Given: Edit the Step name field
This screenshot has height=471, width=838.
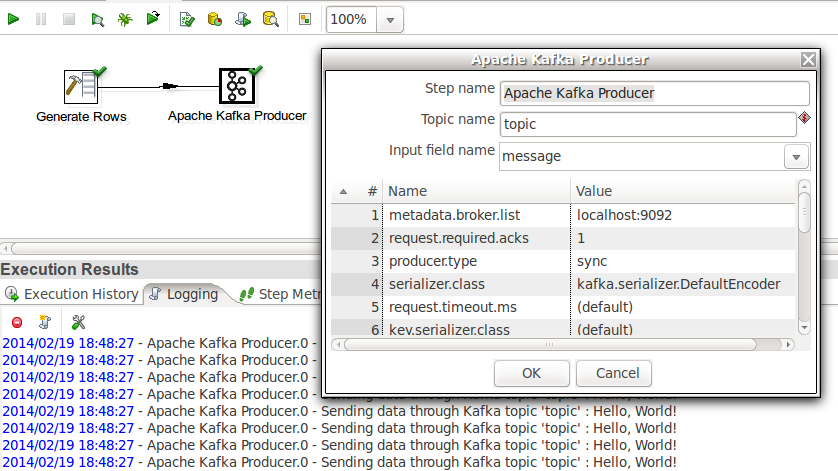Looking at the screenshot, I should coord(655,93).
